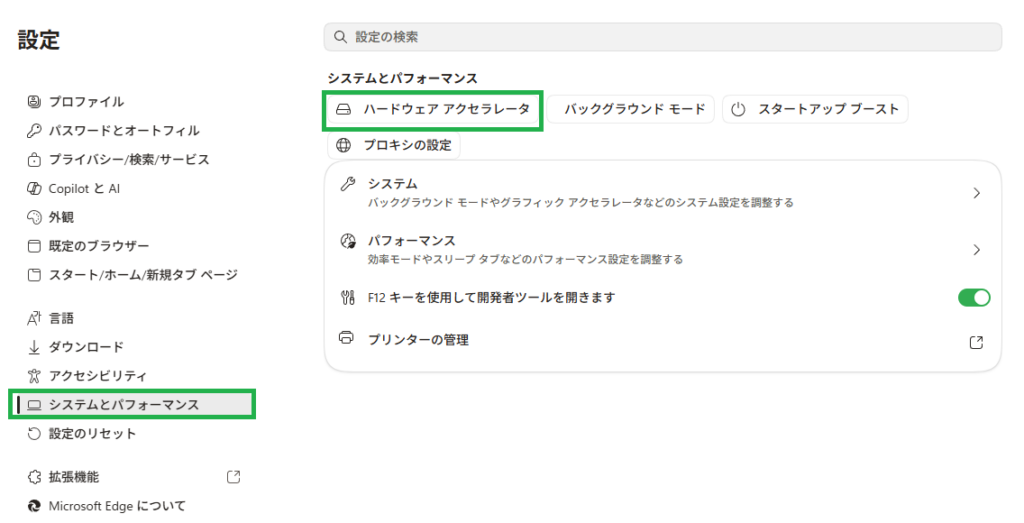This screenshot has width=1024, height=523.
Task: Click the wrench icon in the システム row
Action: pyautogui.click(x=347, y=184)
